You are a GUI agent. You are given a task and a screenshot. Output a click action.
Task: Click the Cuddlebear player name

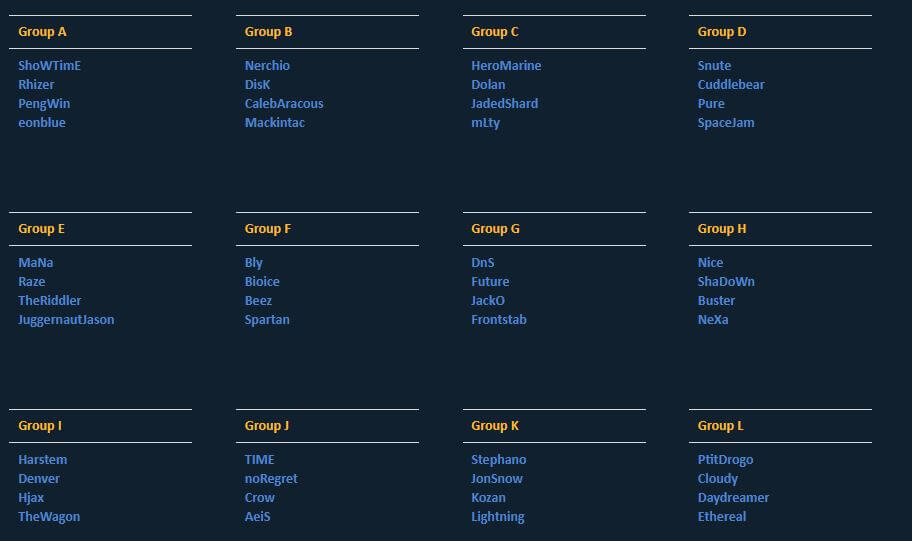click(x=731, y=85)
